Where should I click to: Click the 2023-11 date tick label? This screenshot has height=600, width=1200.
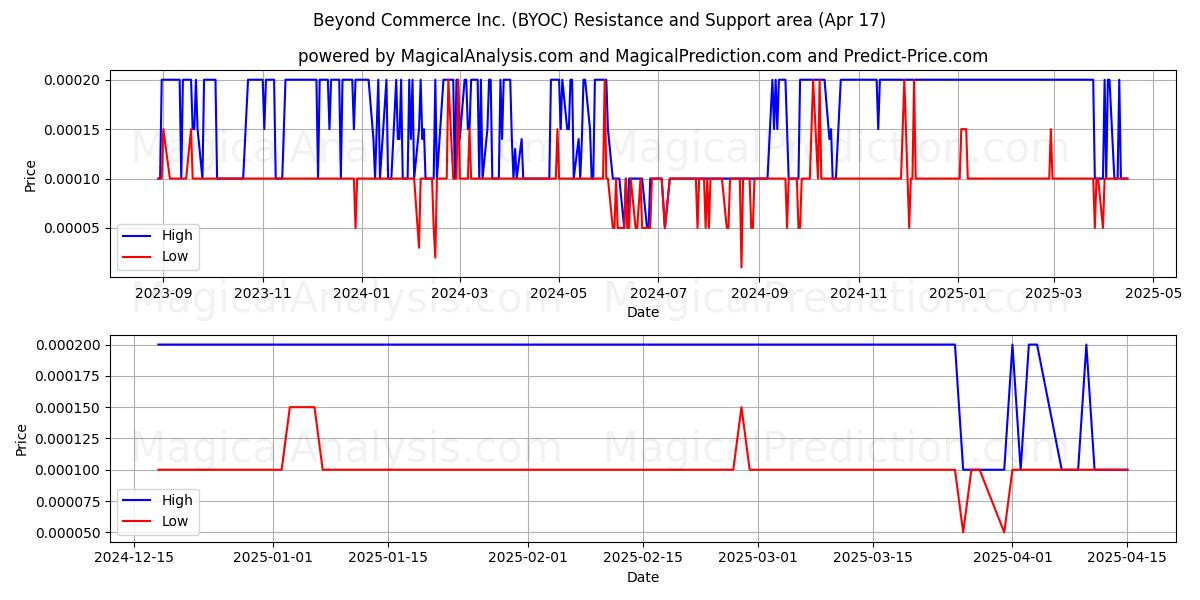(263, 293)
